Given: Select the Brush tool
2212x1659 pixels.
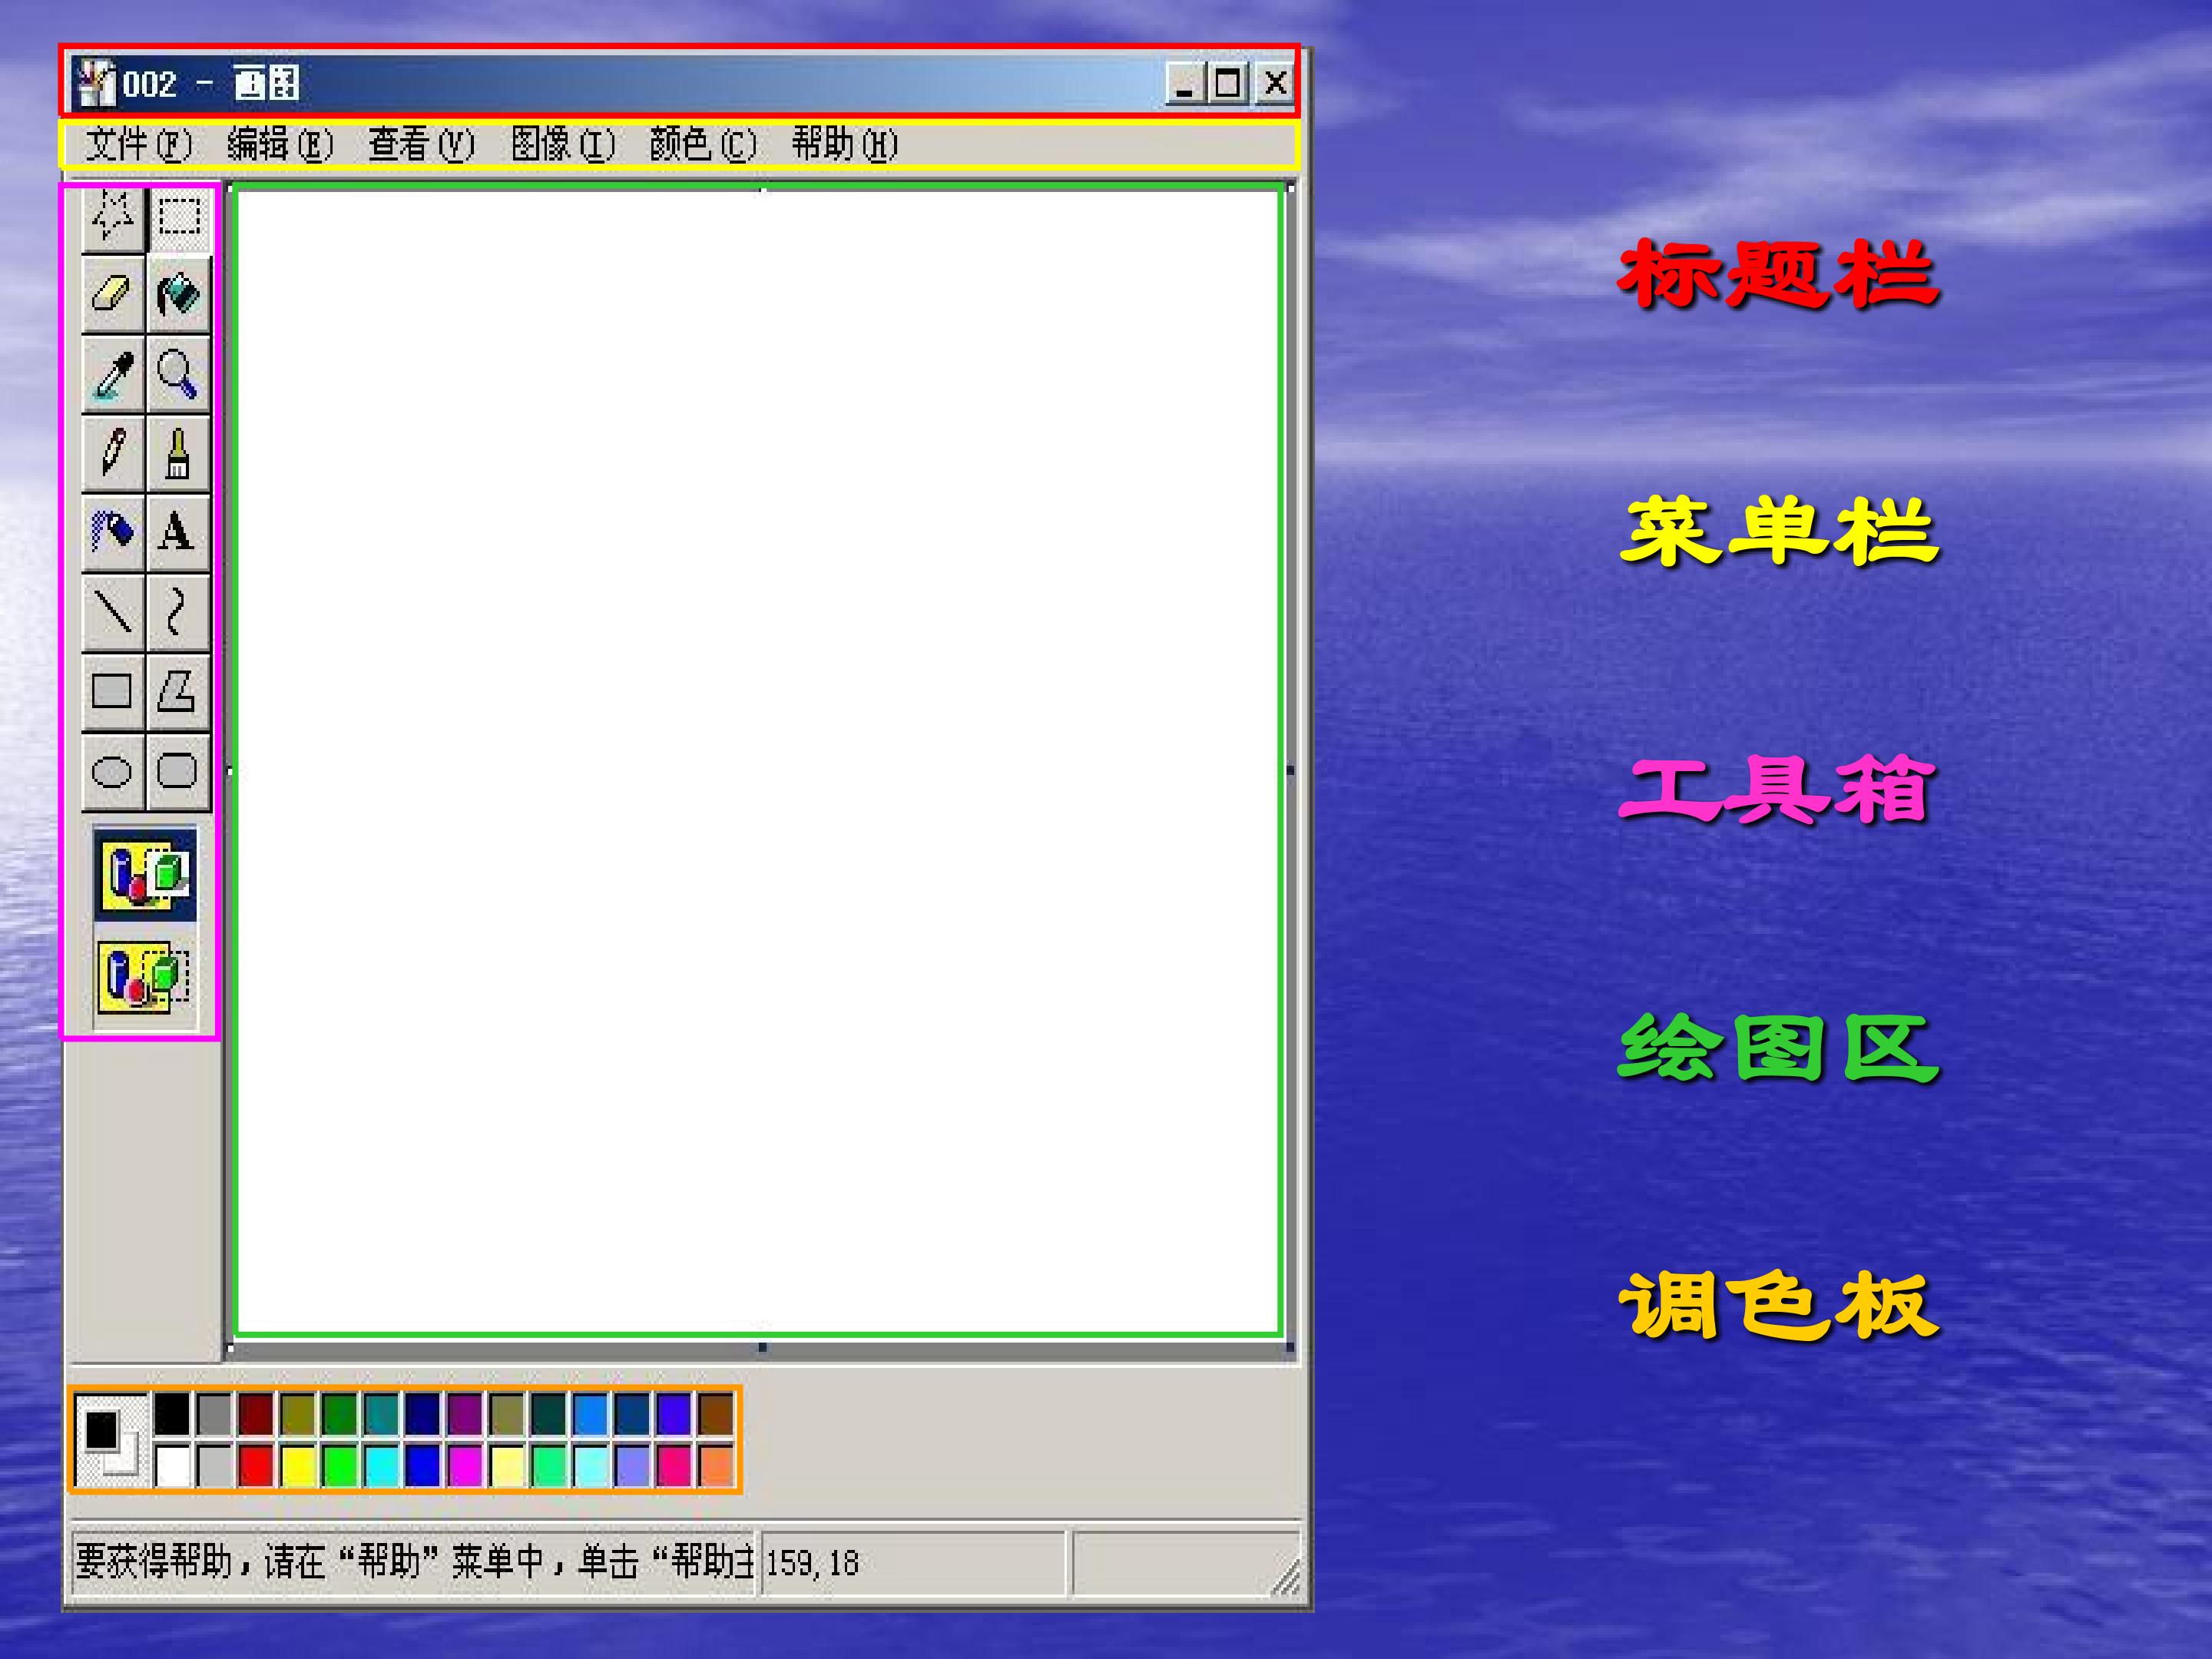Looking at the screenshot, I should (179, 453).
